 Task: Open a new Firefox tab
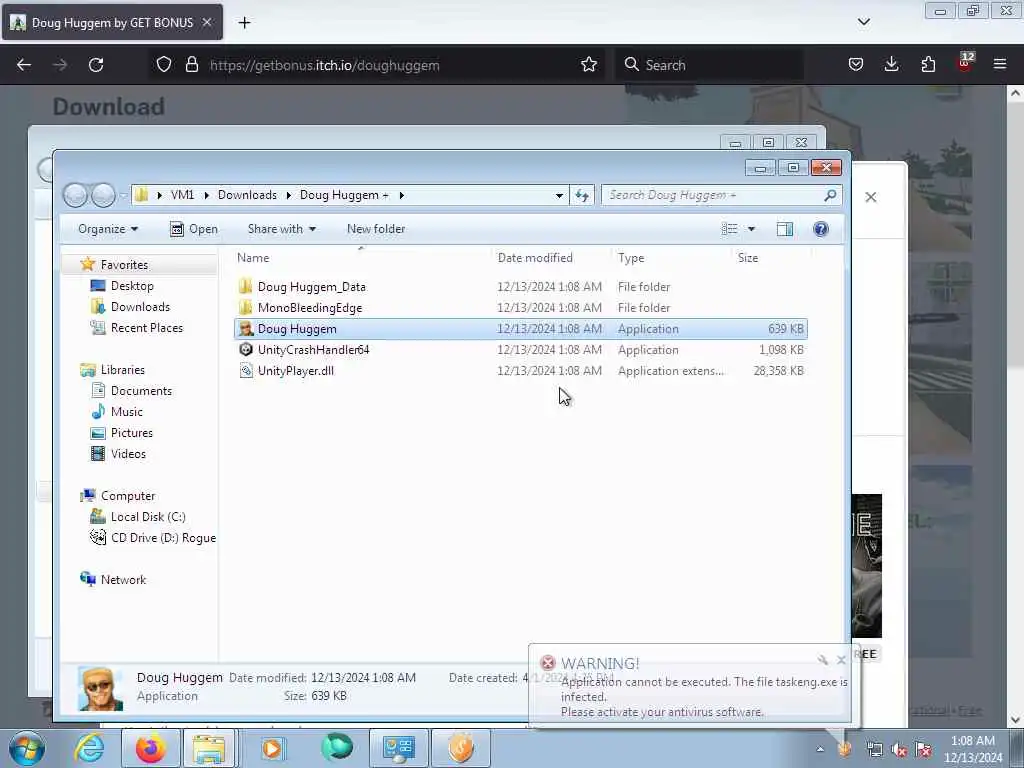coord(244,23)
